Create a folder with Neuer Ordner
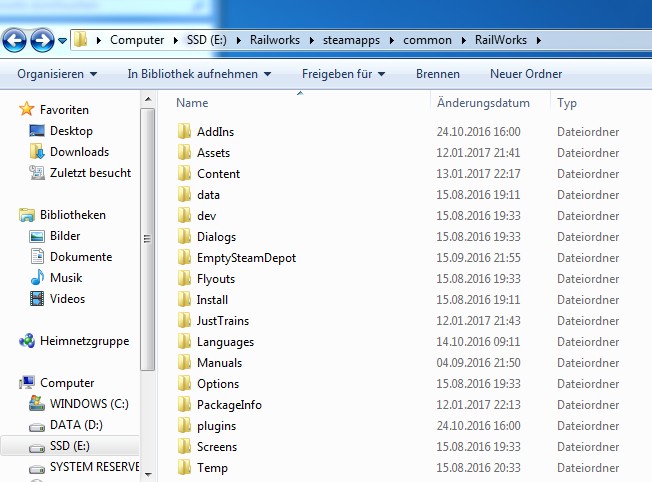The width and height of the screenshot is (652, 482). (x=526, y=74)
